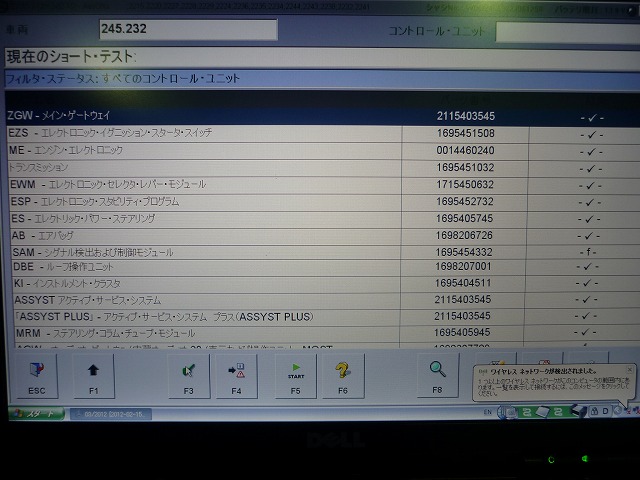Click part number 1715450632
This screenshot has width=640, height=480.
pyautogui.click(x=465, y=184)
